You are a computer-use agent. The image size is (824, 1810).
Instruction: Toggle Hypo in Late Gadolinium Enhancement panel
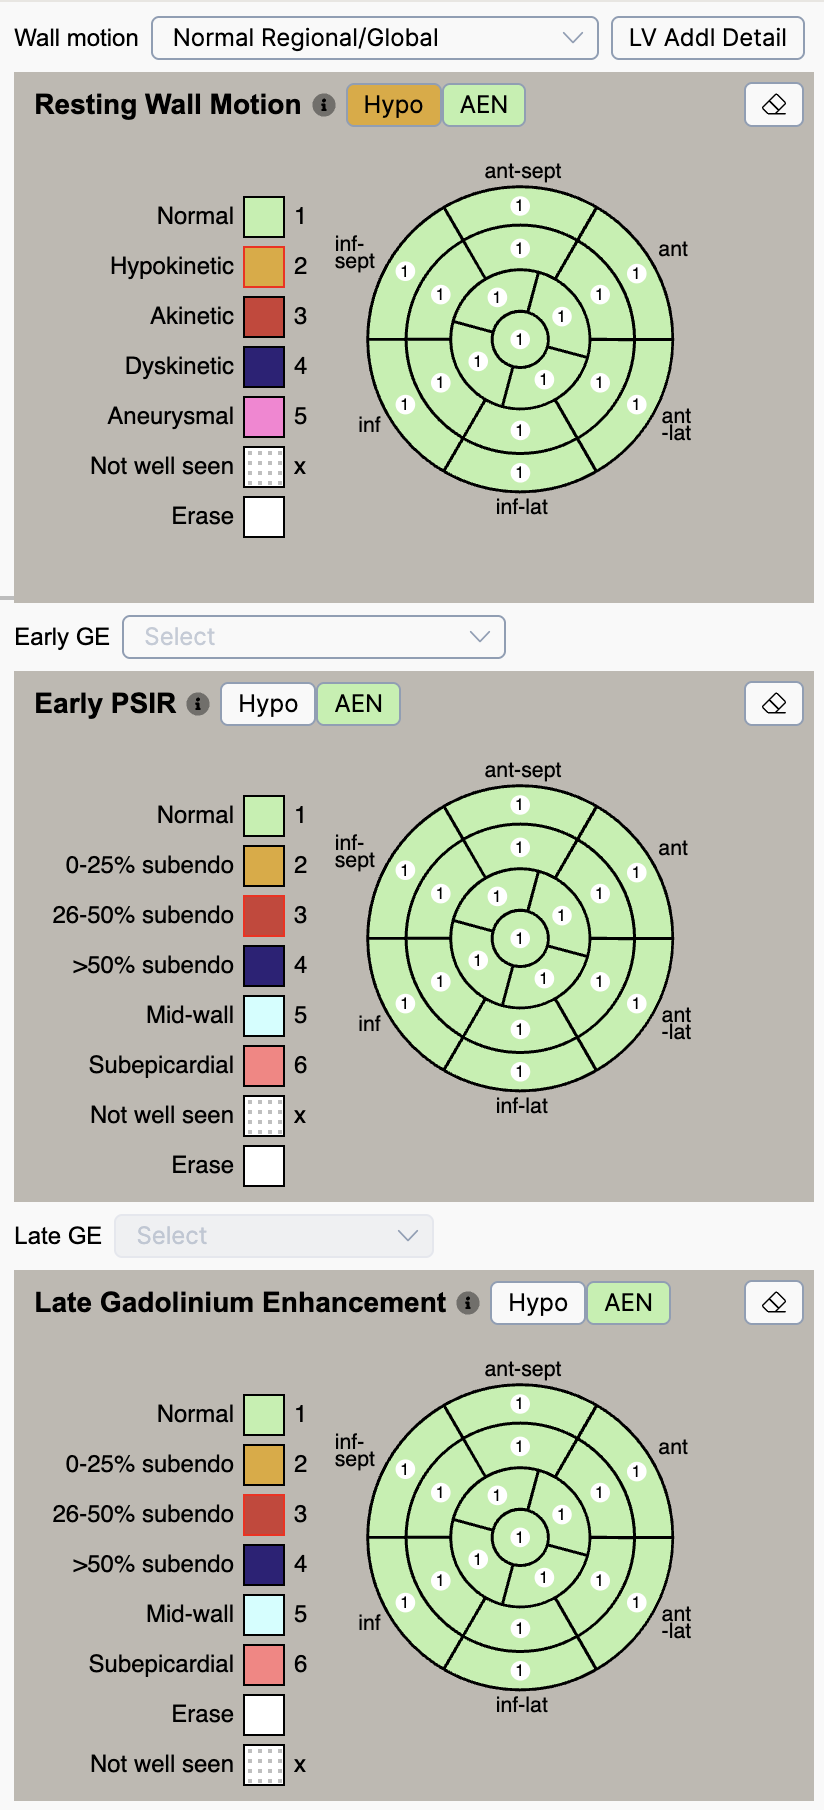[537, 1303]
